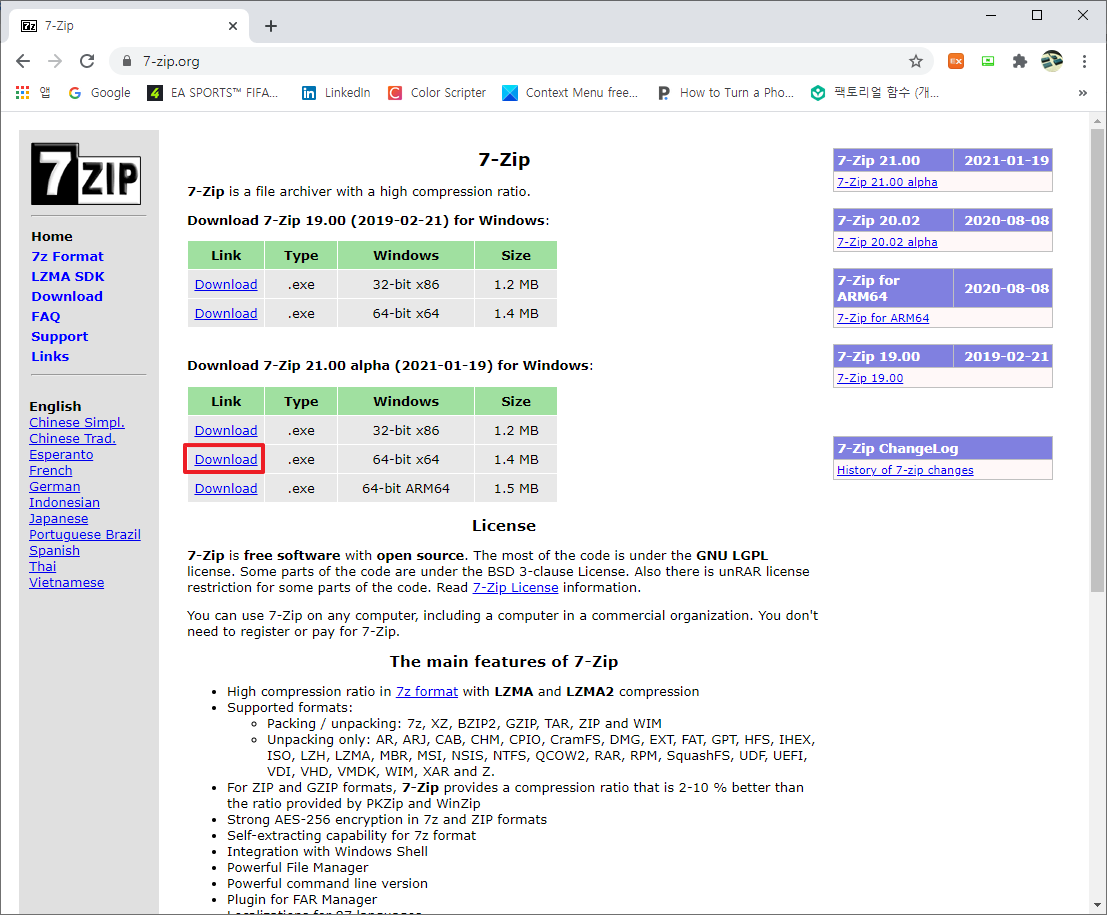
Task: Switch language to French
Action: 50,470
